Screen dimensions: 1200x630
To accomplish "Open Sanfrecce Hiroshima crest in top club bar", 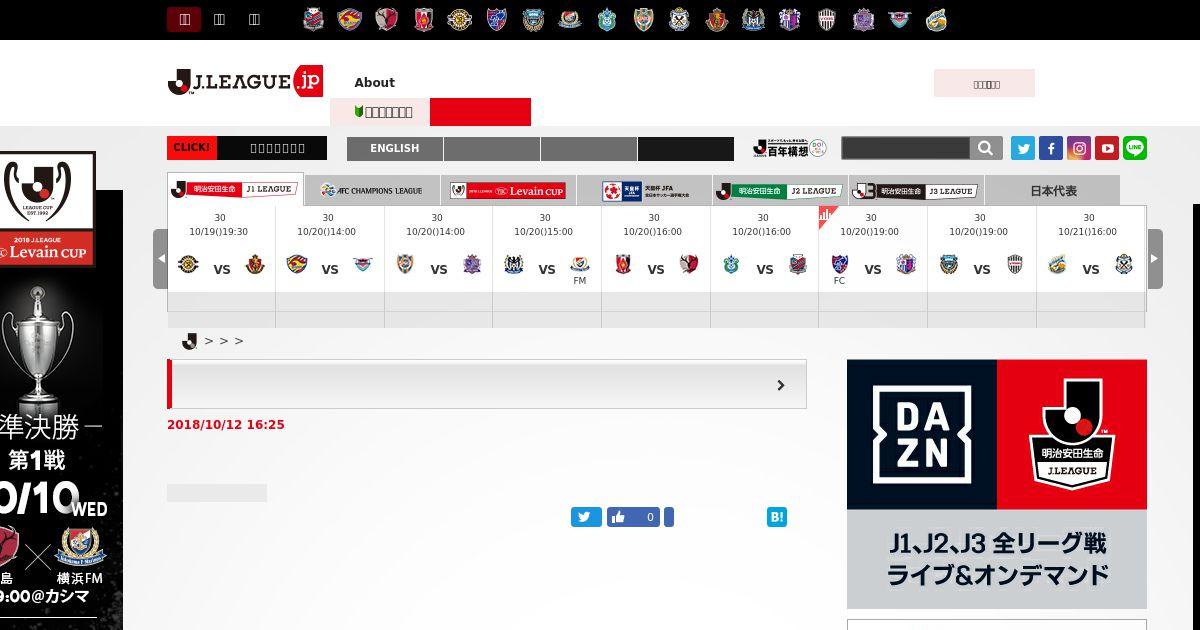I will pos(863,19).
